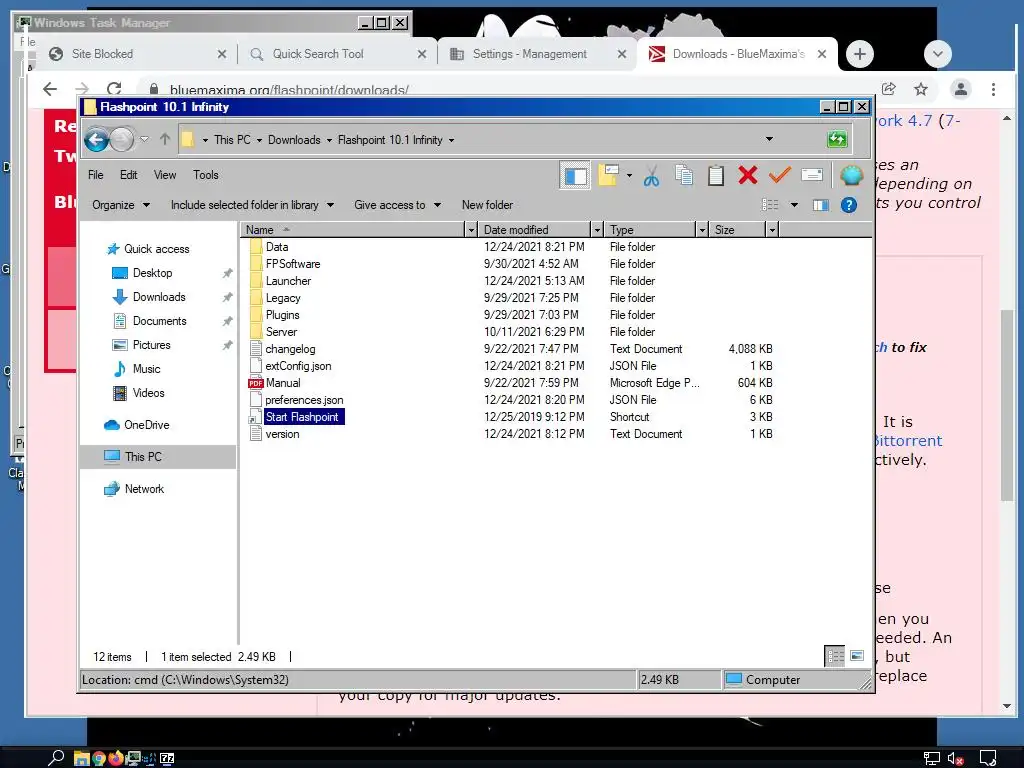Click the orange checkmark Properties icon
Image resolution: width=1024 pixels, height=768 pixels.
tap(779, 175)
